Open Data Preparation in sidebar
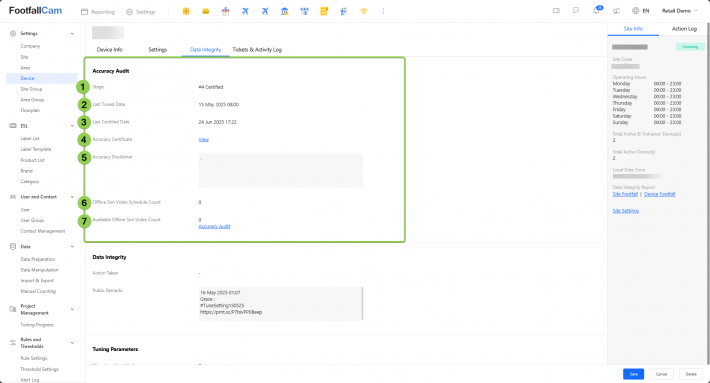710x383 pixels. pos(38,259)
